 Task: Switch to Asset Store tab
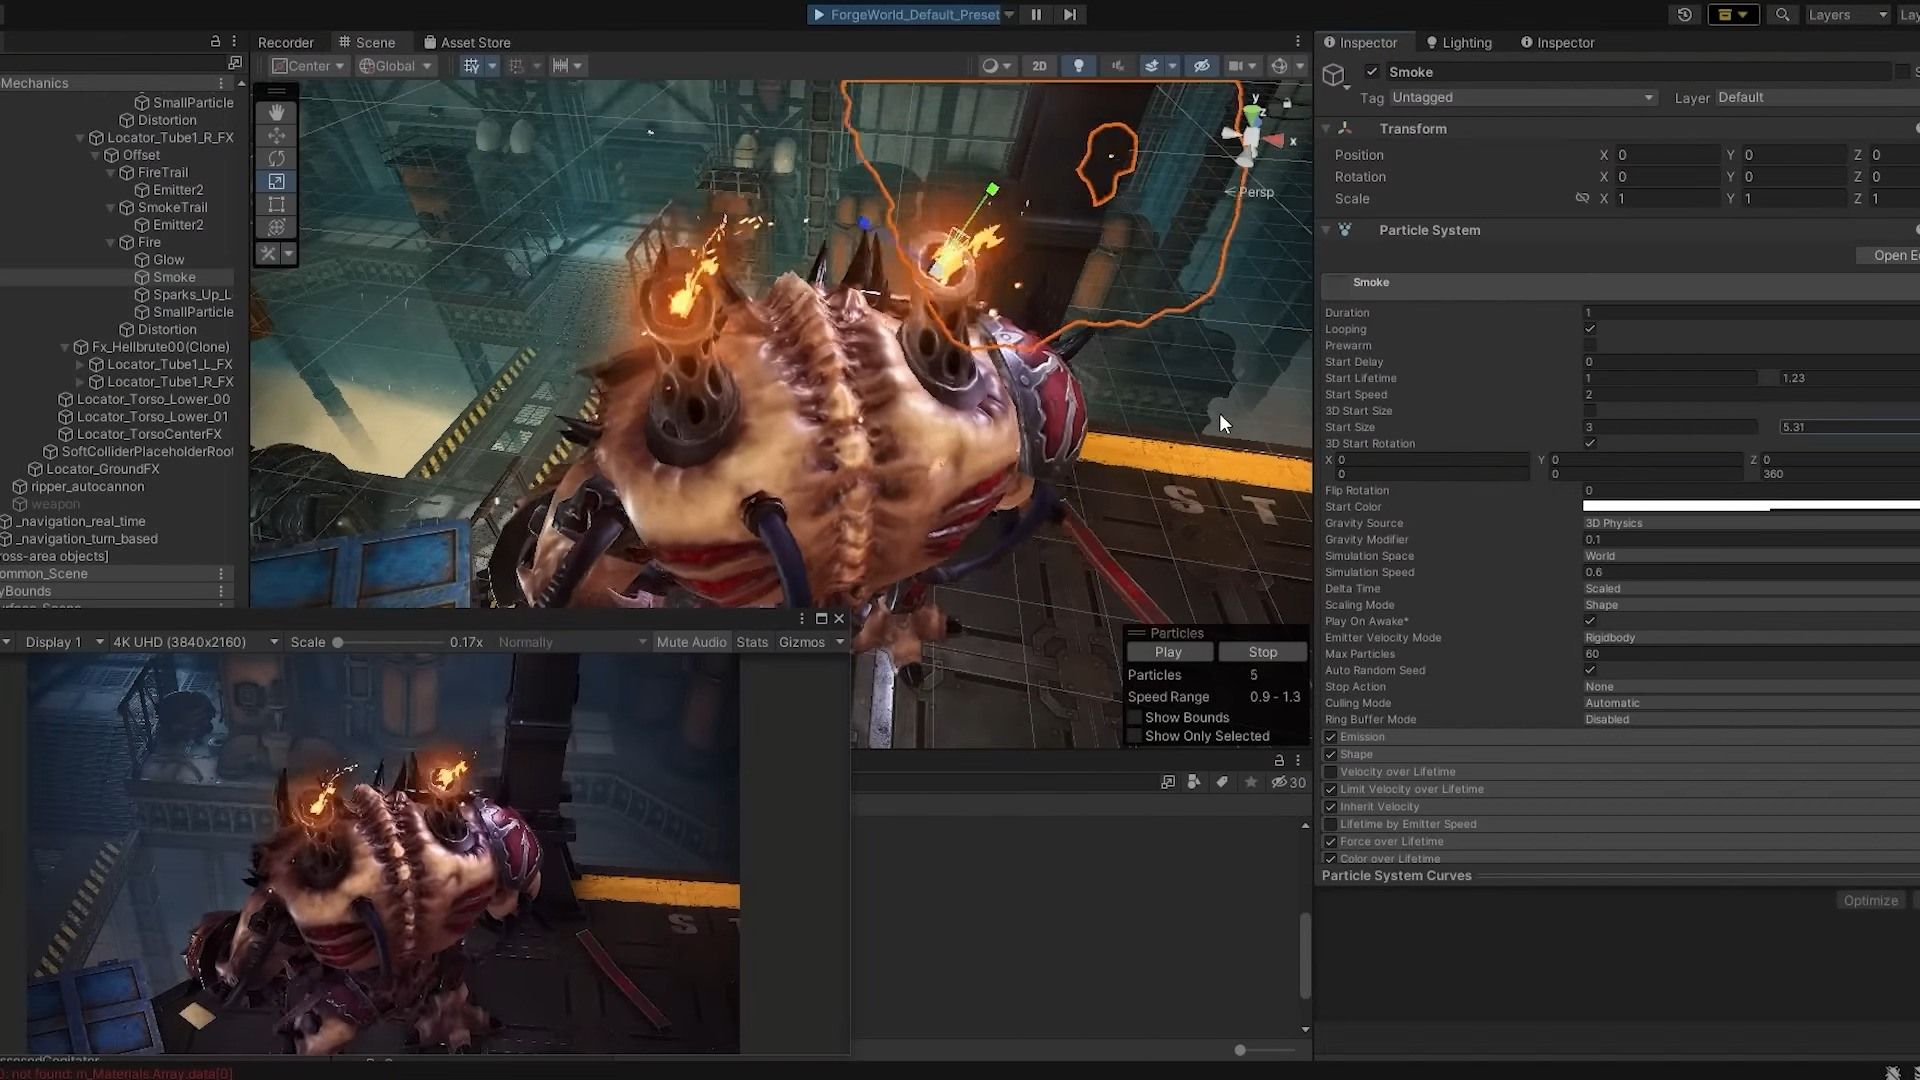(x=467, y=42)
